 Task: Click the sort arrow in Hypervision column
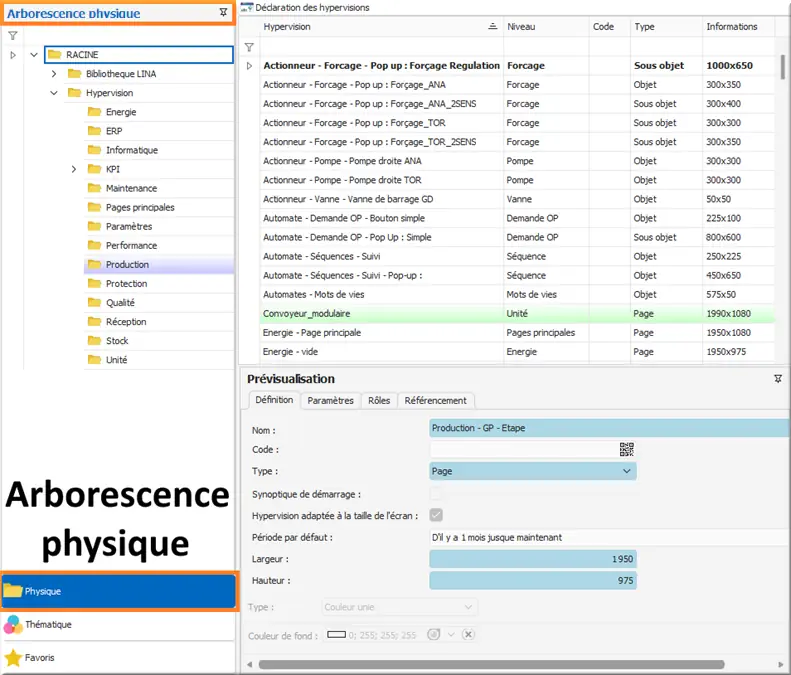(493, 26)
